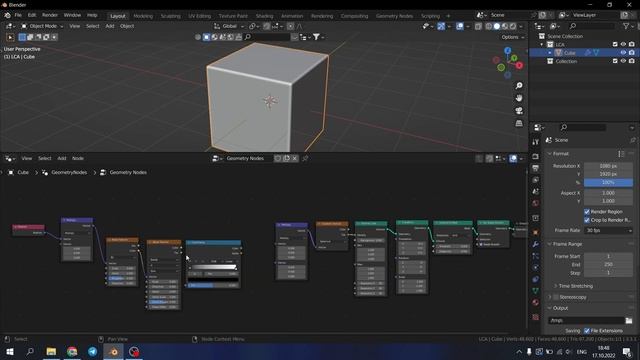Open the node editor Node menu
This screenshot has width=640, height=360.
(78, 158)
